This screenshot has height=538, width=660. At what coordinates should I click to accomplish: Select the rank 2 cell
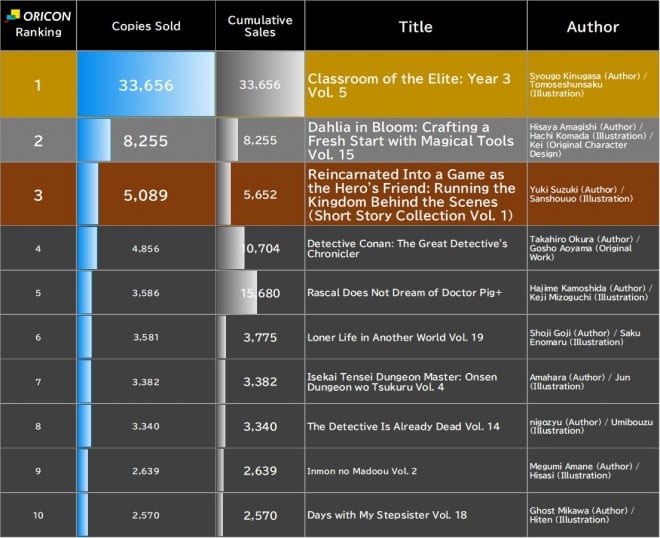[x=38, y=140]
